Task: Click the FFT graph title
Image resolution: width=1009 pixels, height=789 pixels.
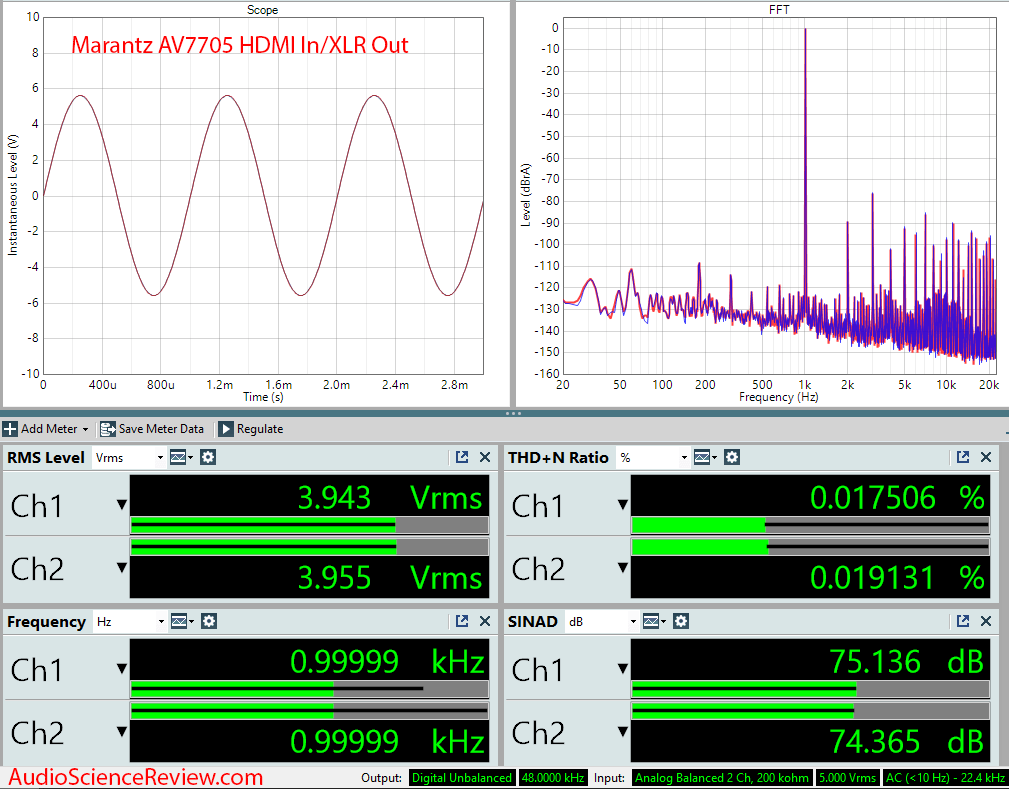Action: pyautogui.click(x=779, y=10)
